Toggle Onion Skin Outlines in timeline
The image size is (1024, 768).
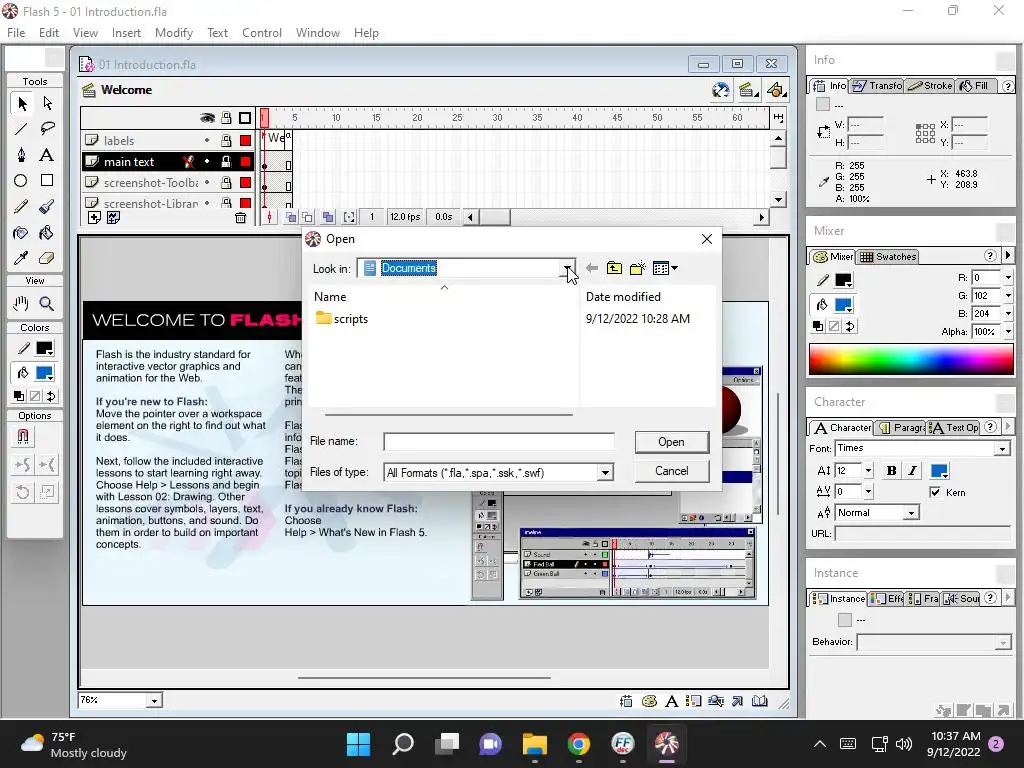click(307, 217)
